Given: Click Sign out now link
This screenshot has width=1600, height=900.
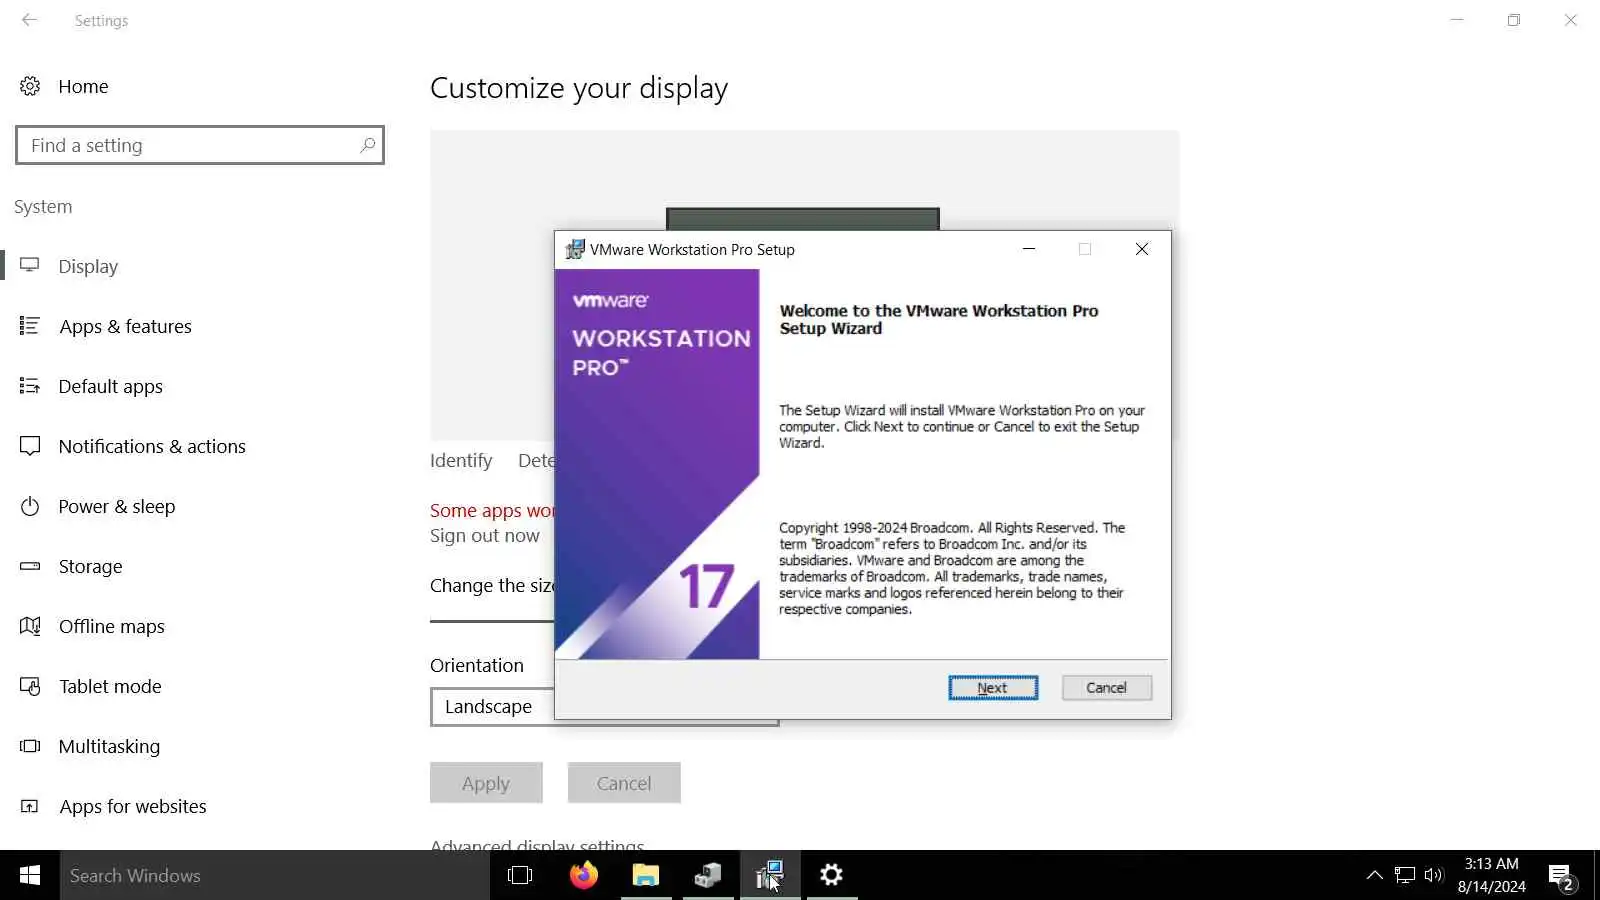Looking at the screenshot, I should point(485,536).
